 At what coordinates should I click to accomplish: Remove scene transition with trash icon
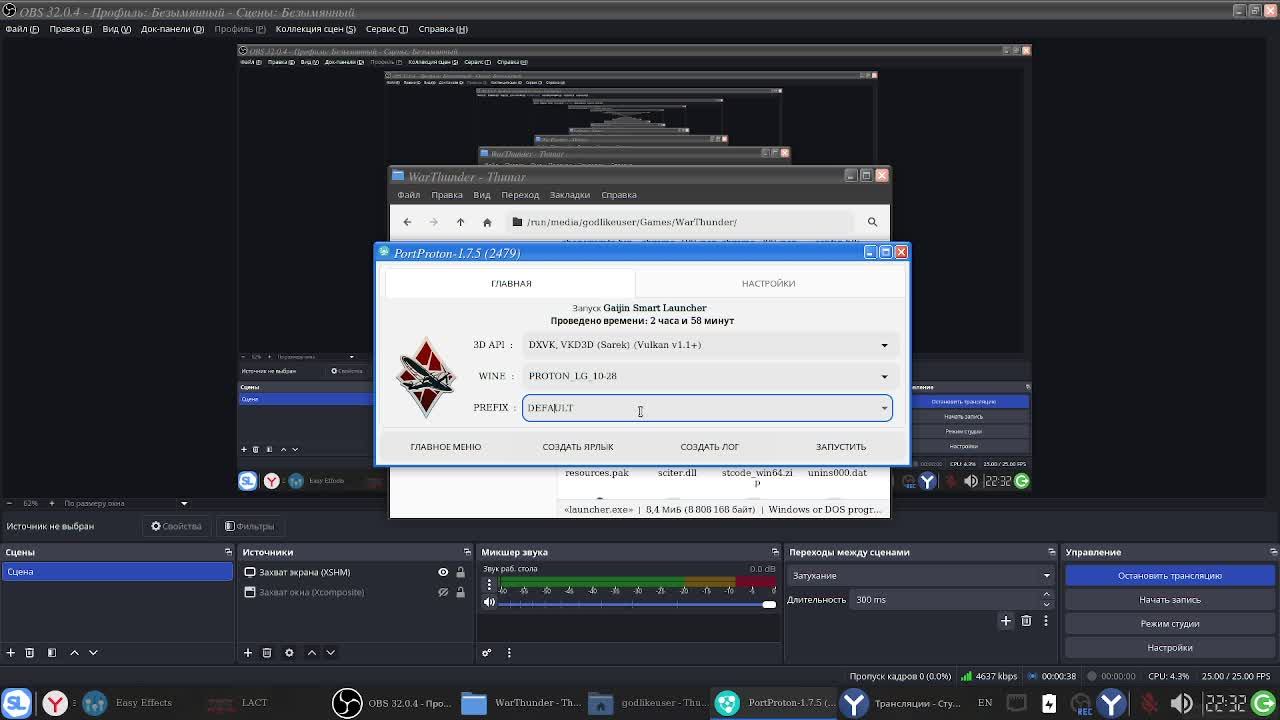[x=1026, y=621]
